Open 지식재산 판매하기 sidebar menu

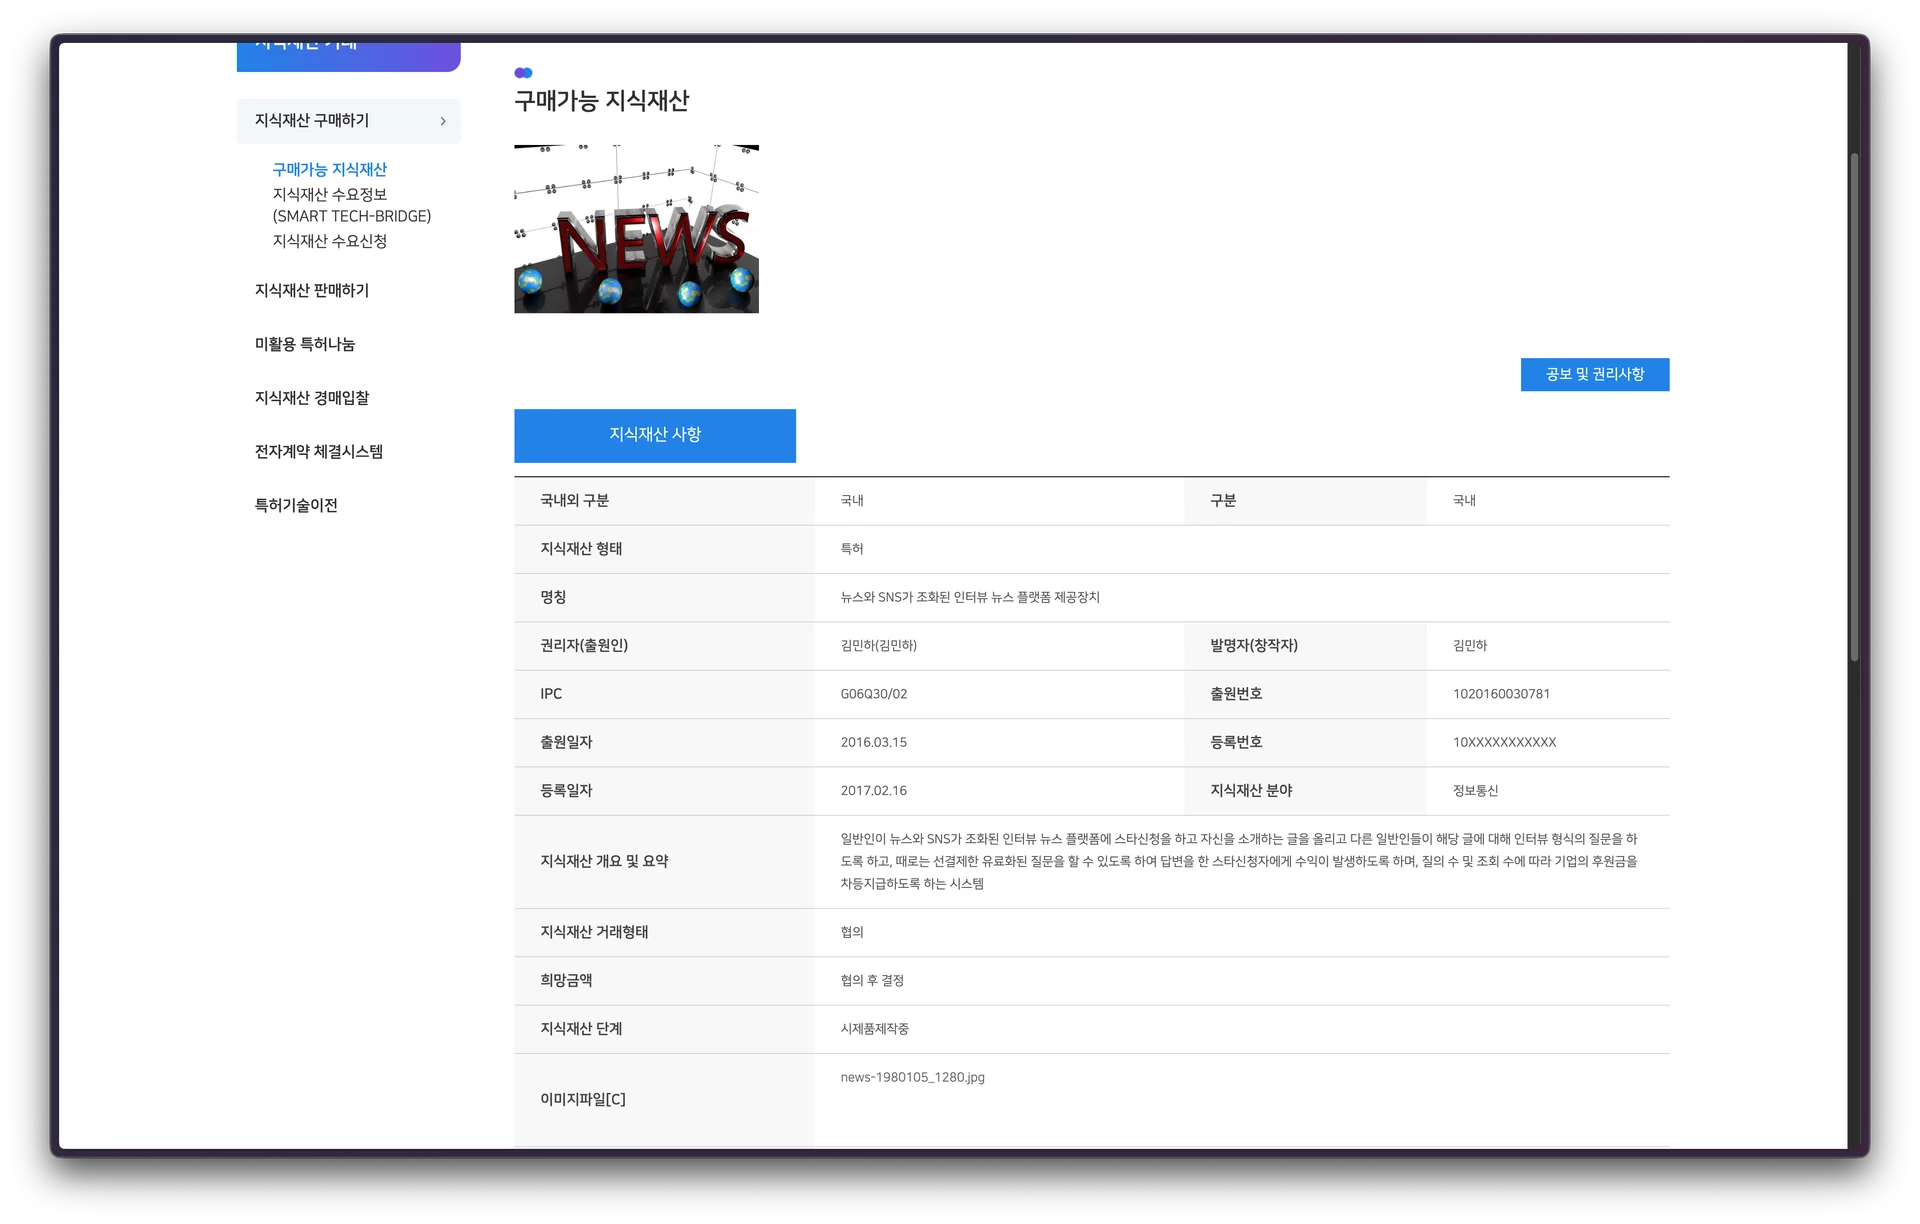coord(312,291)
